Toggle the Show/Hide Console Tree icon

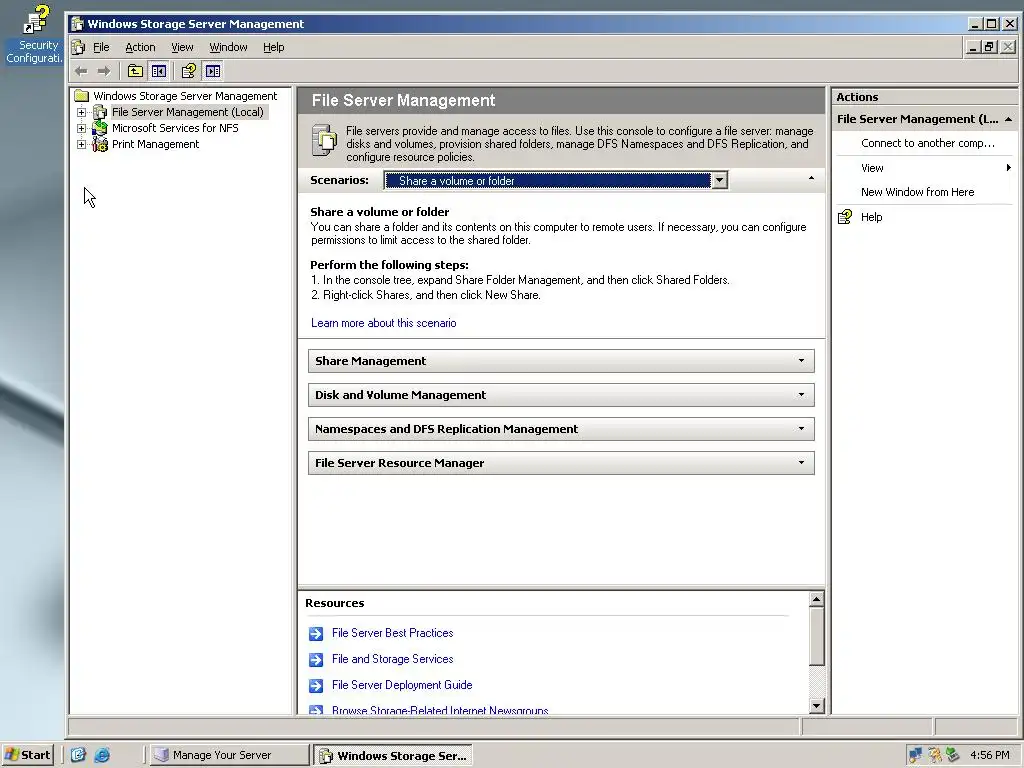click(x=159, y=71)
